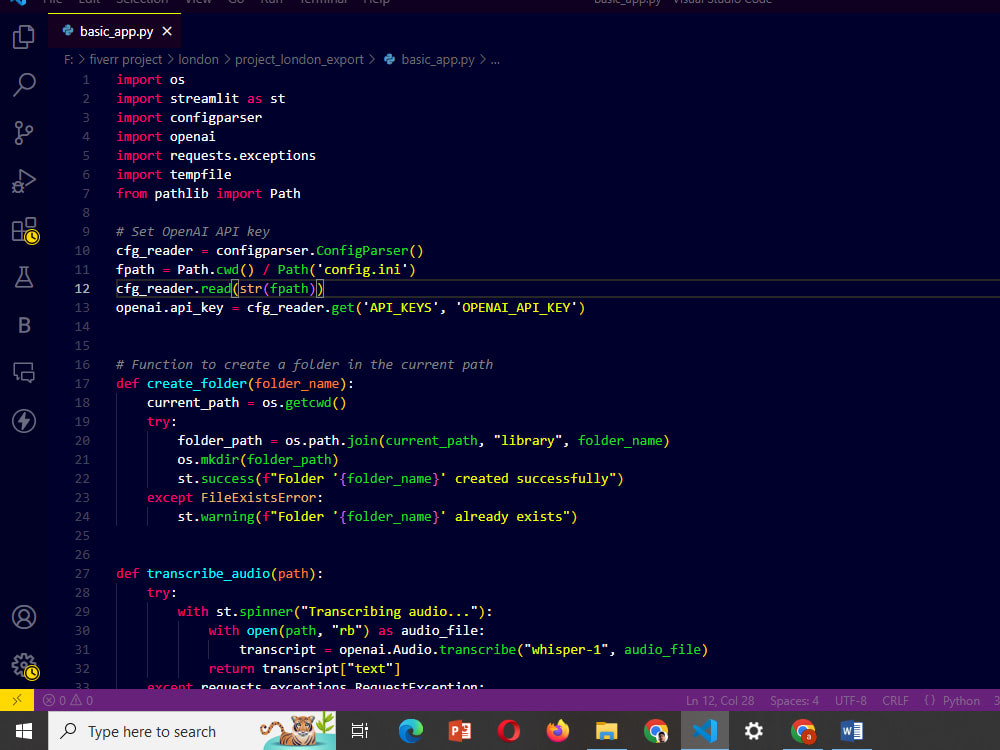The width and height of the screenshot is (1000, 750).
Task: Open Word from taskbar
Action: click(851, 731)
